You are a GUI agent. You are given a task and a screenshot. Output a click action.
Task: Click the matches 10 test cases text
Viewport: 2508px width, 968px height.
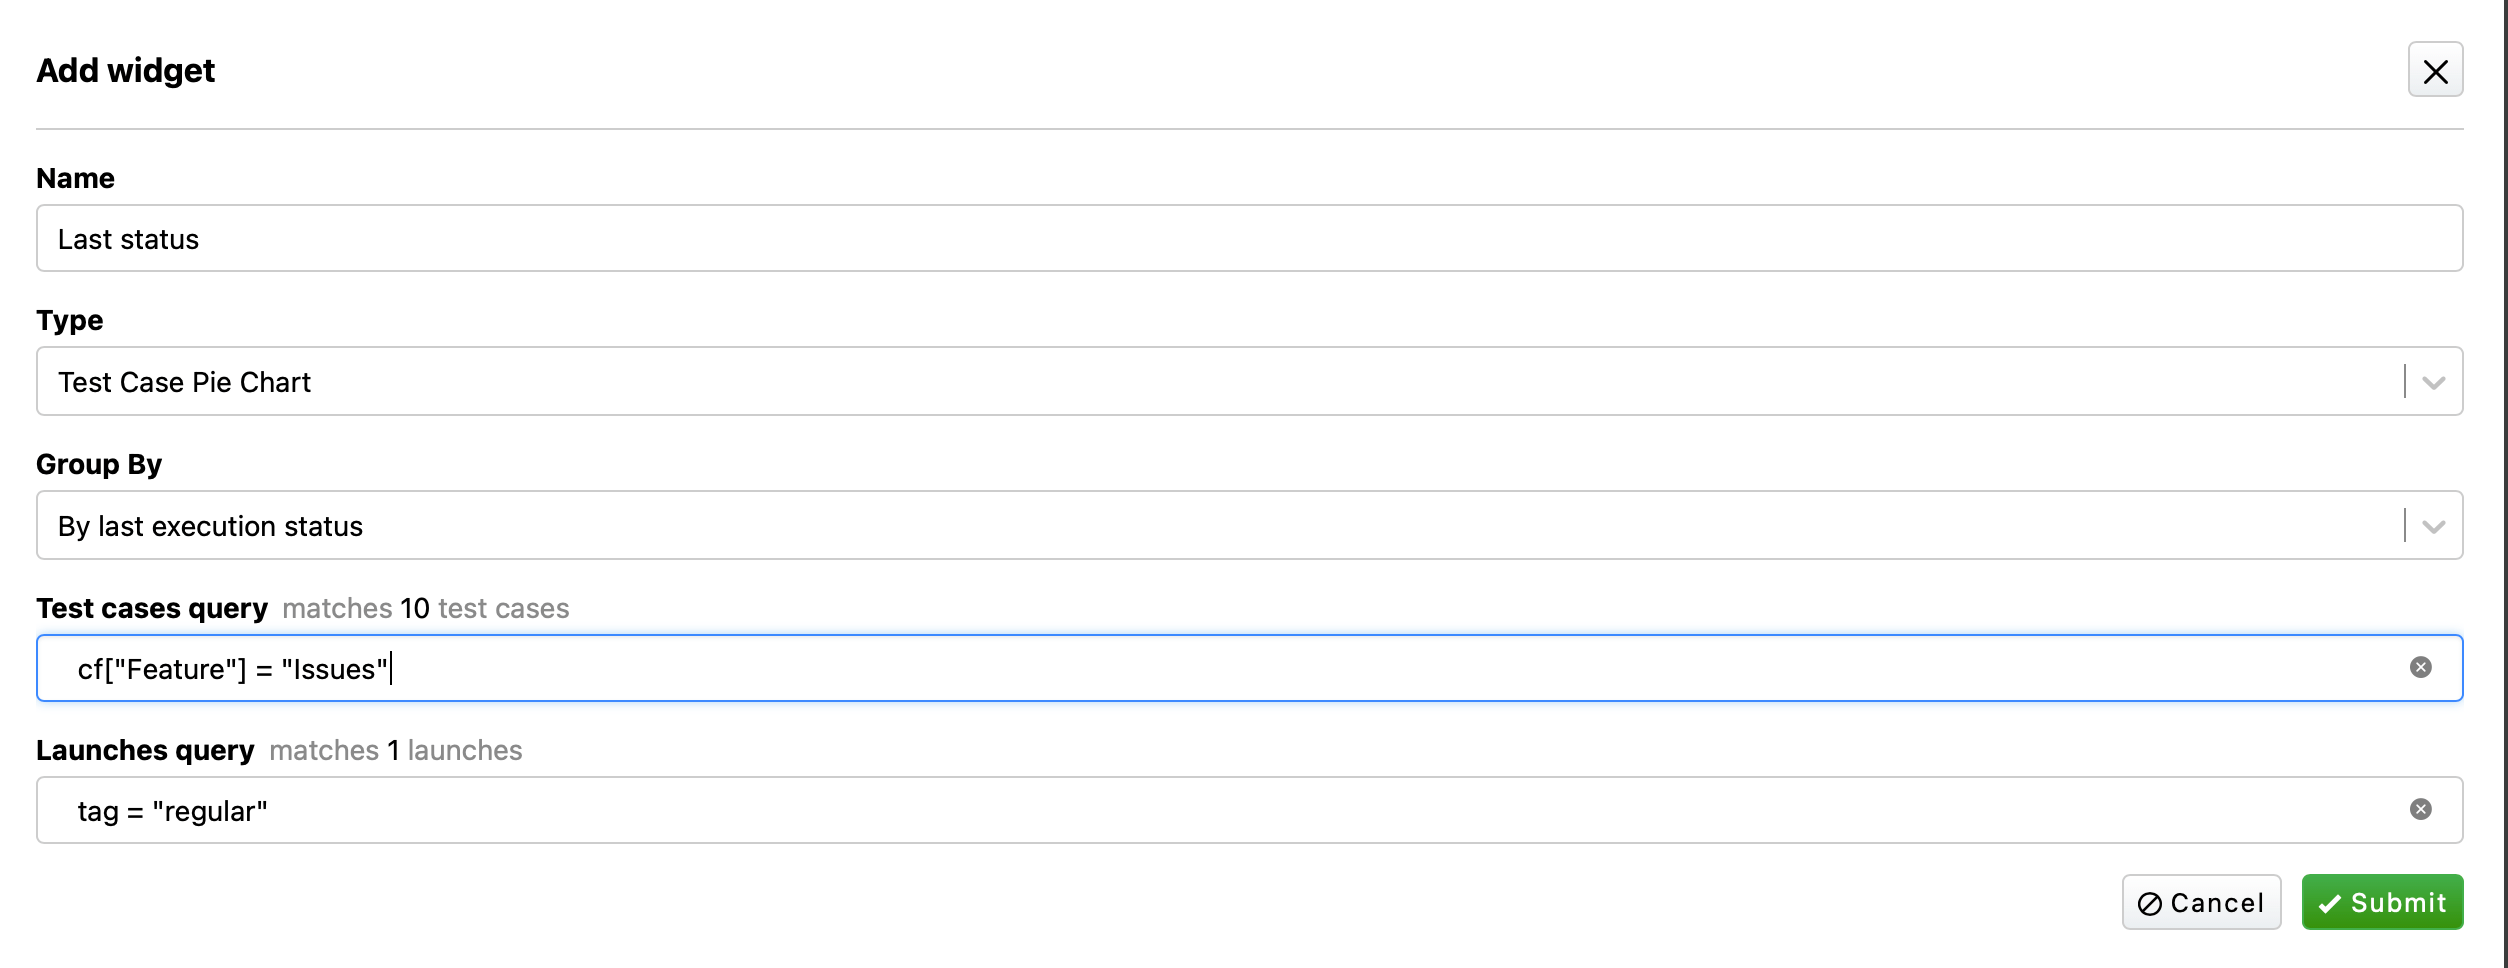(425, 608)
